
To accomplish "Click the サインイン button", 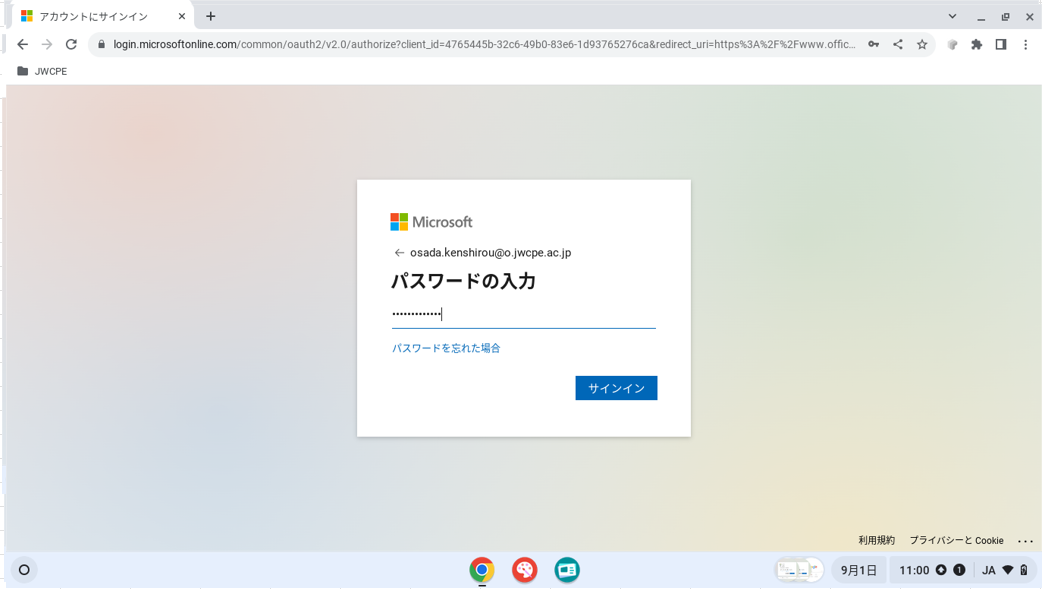I will pos(616,388).
